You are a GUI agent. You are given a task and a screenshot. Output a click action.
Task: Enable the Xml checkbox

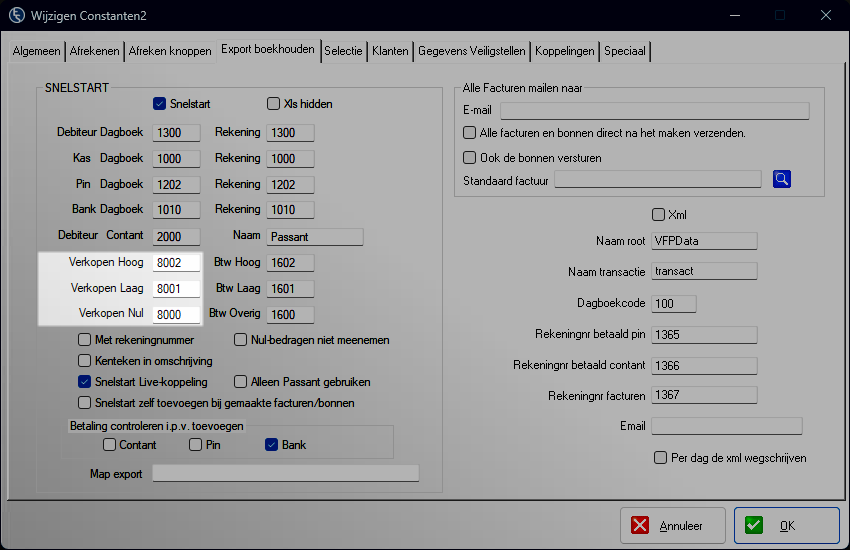coord(658,215)
